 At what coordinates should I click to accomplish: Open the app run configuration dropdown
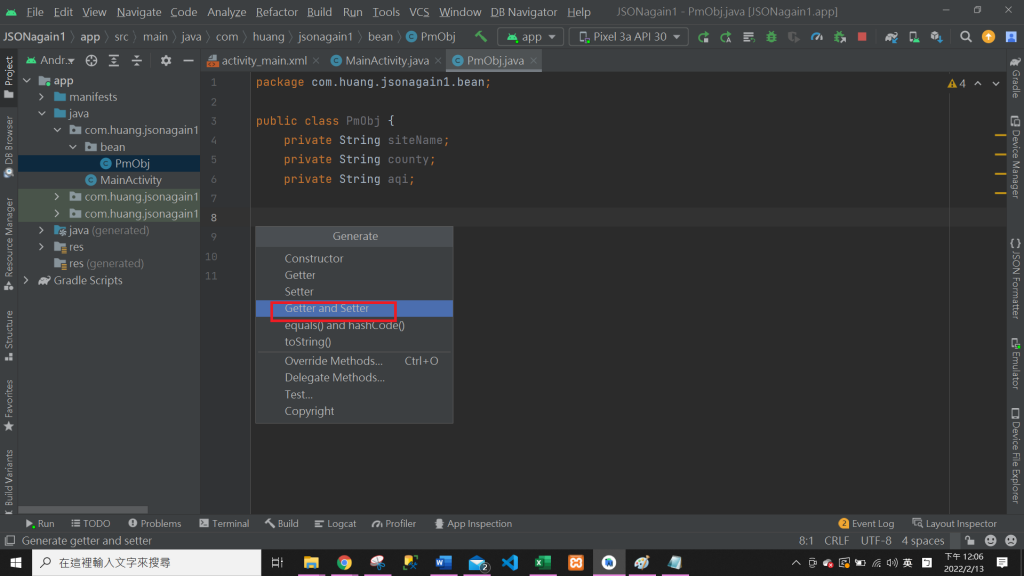[530, 37]
